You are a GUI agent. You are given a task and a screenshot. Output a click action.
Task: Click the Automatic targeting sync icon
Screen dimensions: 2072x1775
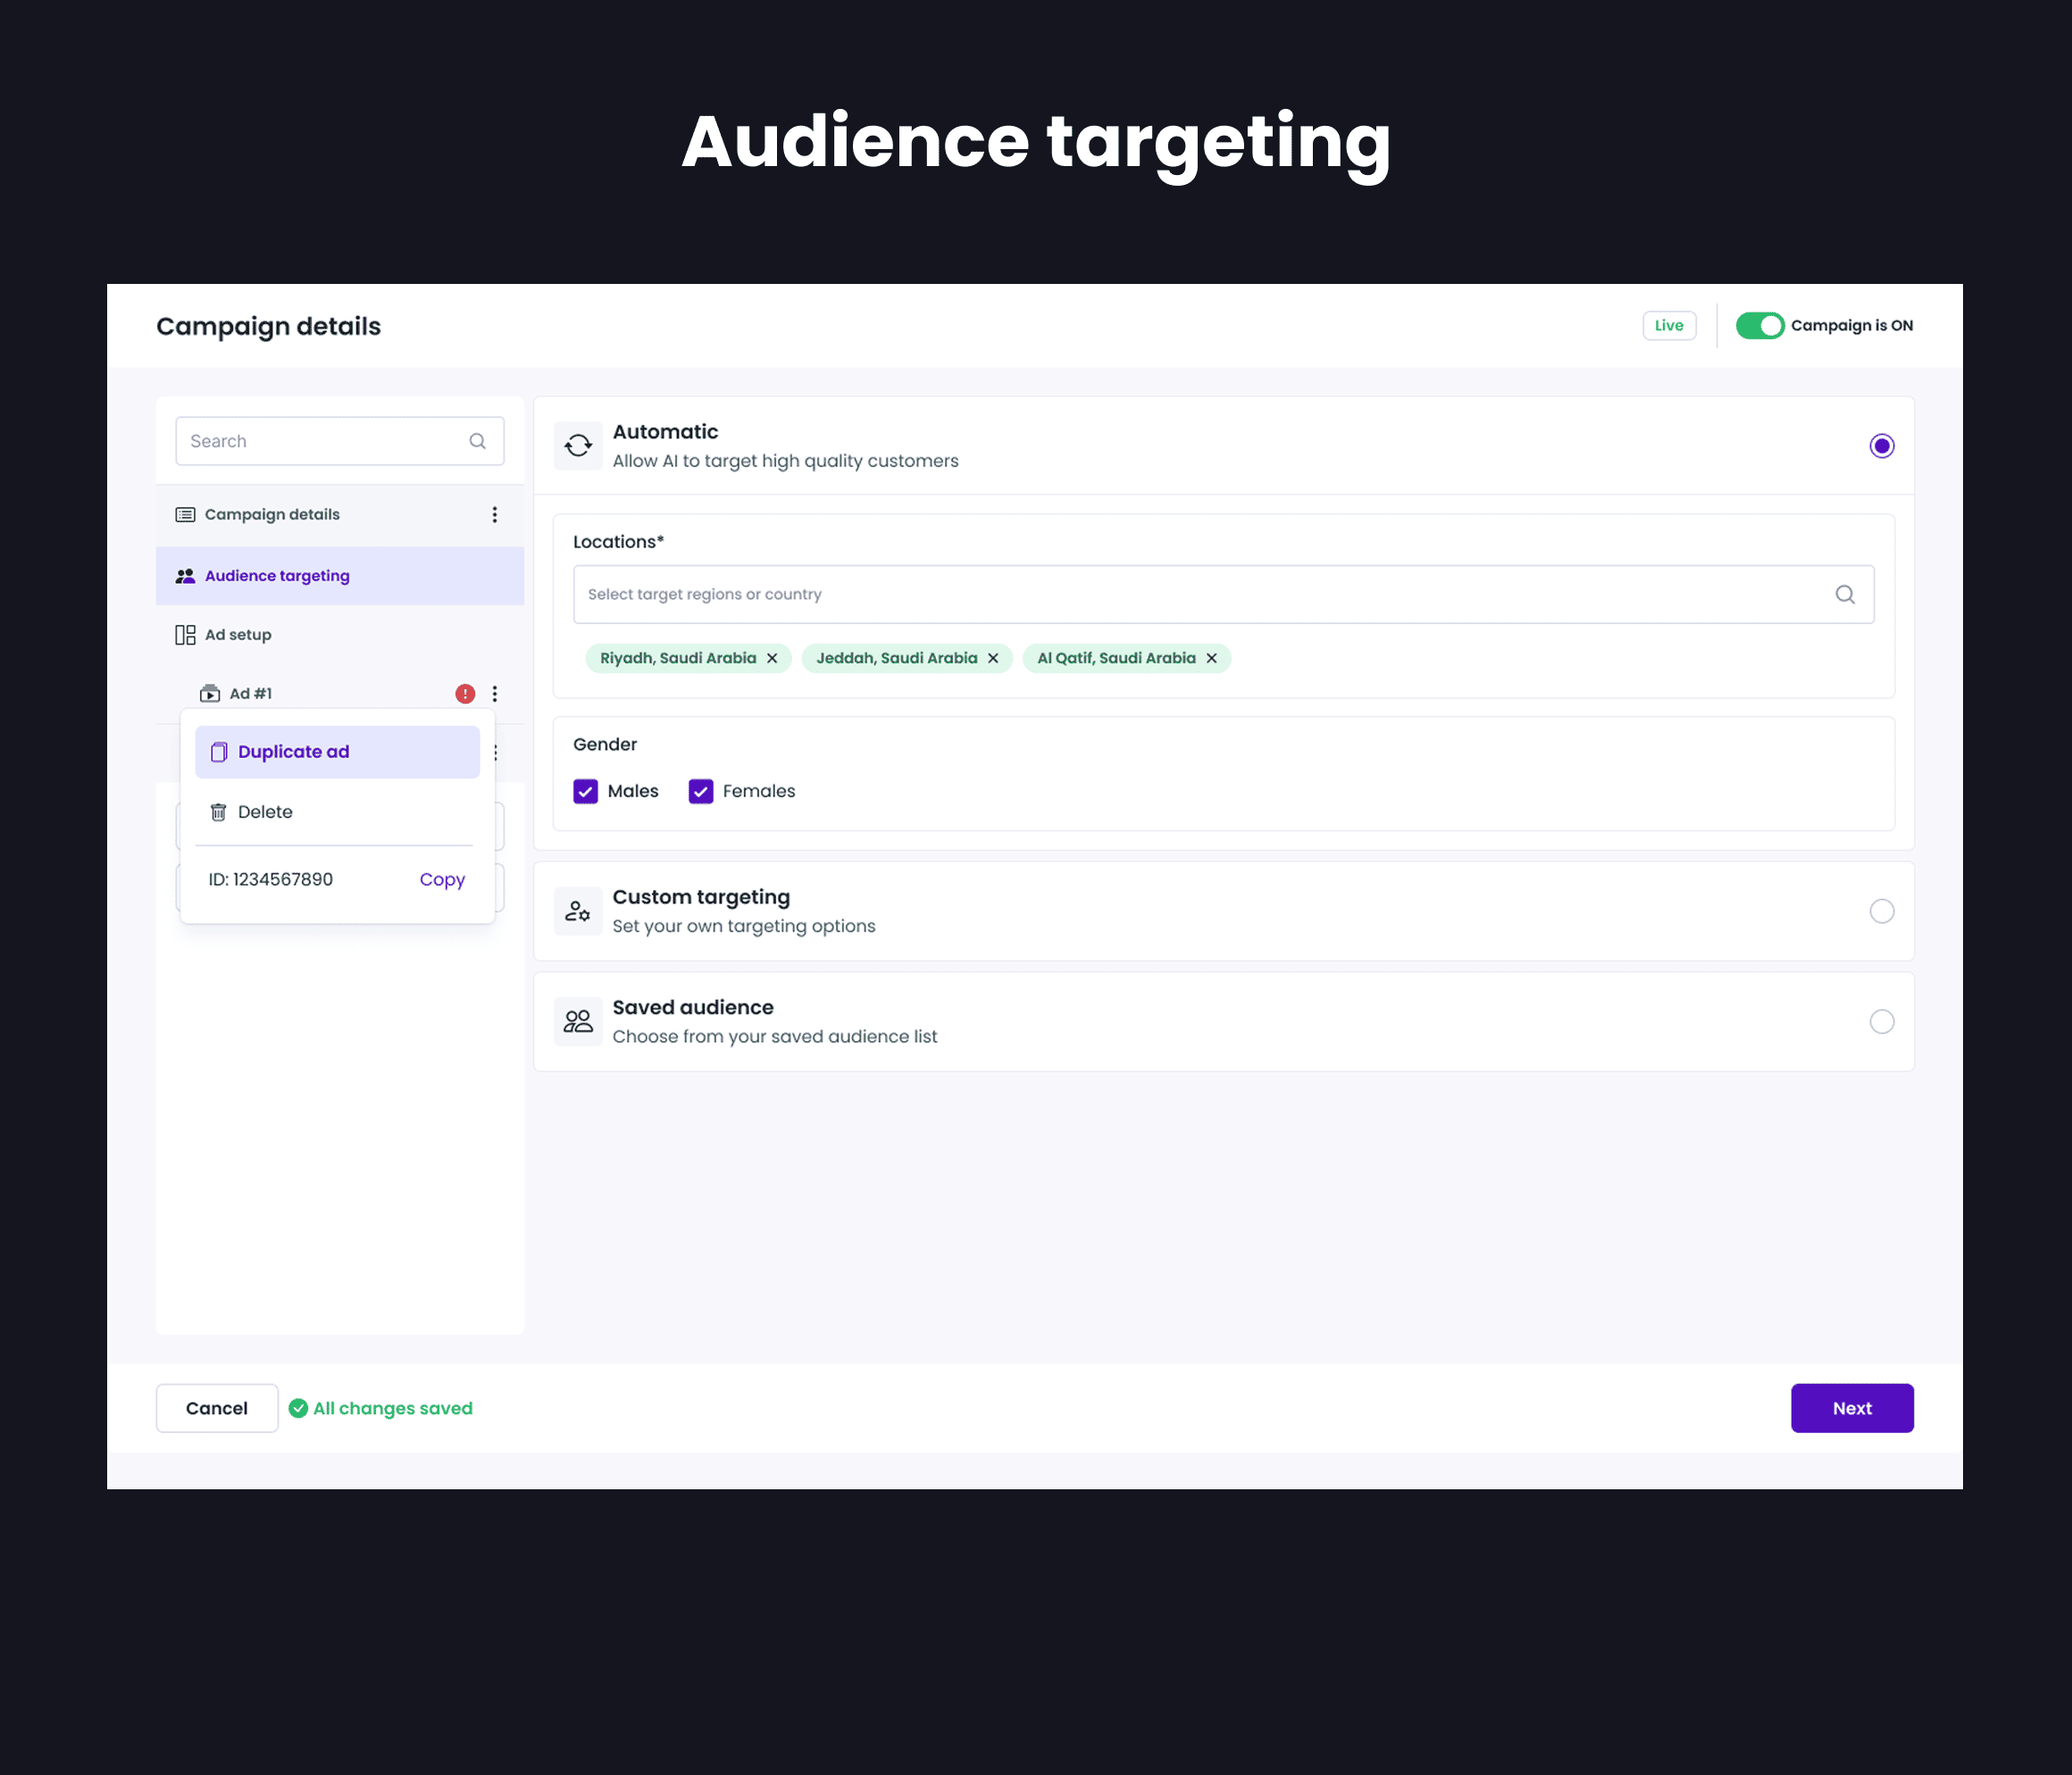[x=578, y=446]
